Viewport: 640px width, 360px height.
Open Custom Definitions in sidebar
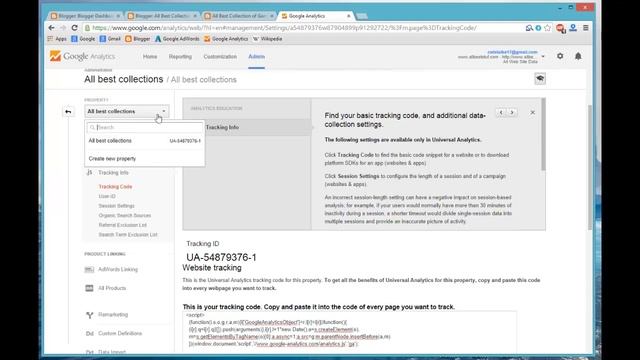click(x=120, y=333)
